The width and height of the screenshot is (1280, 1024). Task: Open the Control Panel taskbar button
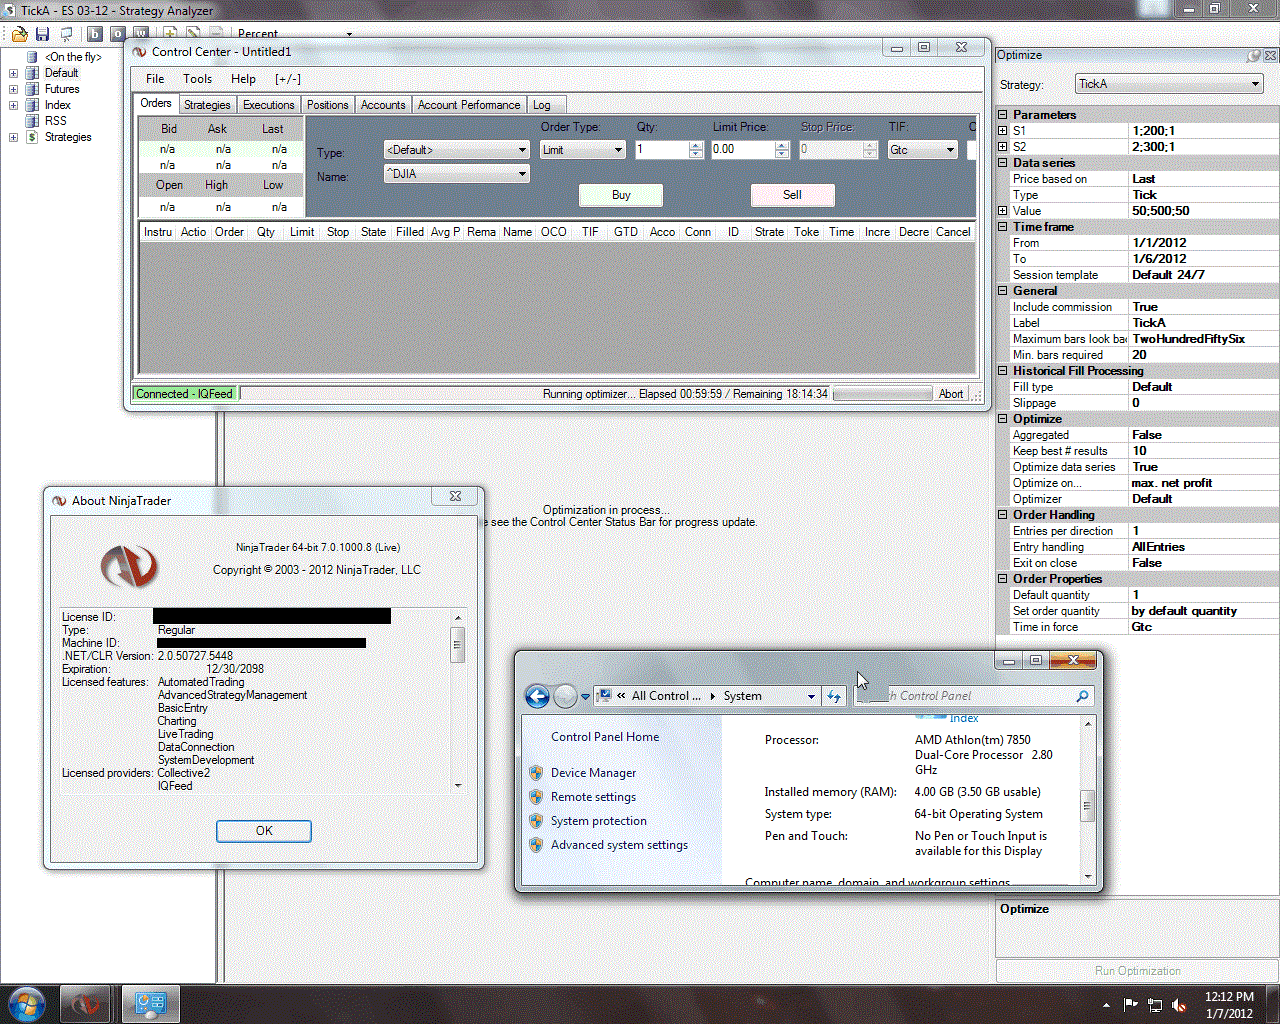[x=150, y=1004]
